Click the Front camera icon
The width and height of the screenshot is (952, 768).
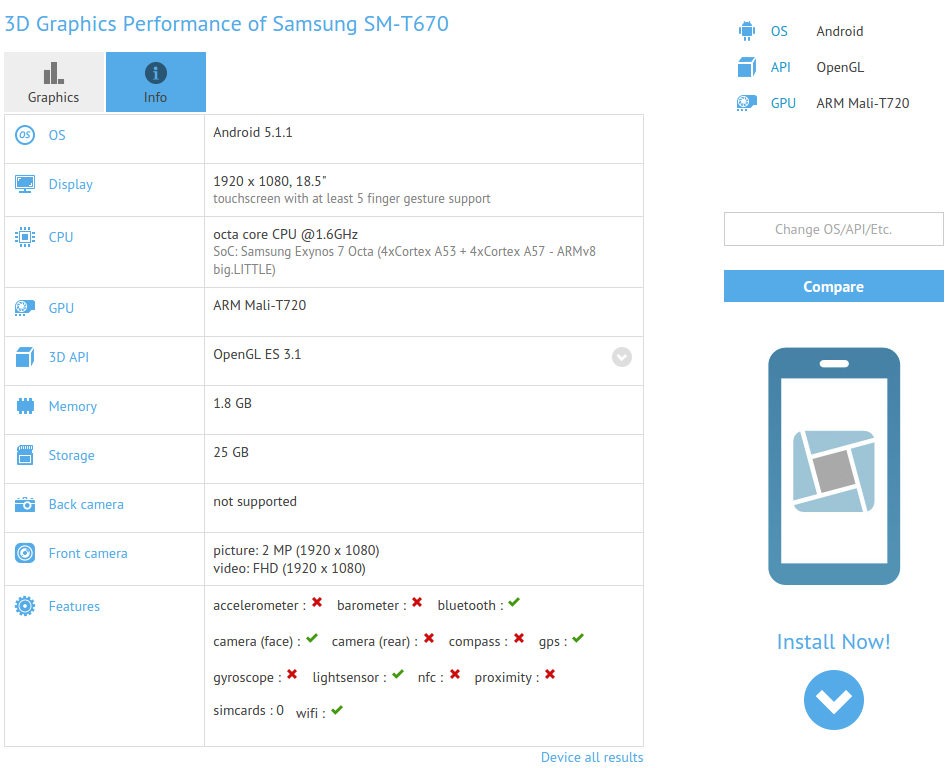[25, 553]
